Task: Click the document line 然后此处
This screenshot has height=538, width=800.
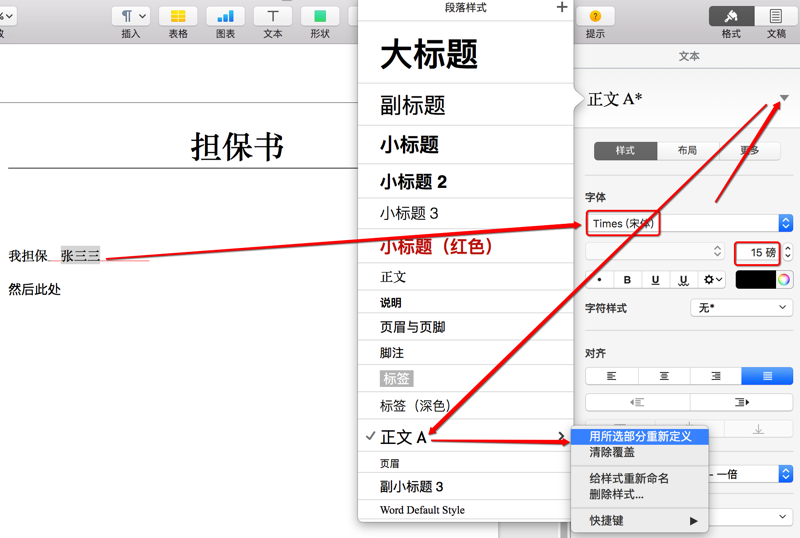Action: point(35,289)
